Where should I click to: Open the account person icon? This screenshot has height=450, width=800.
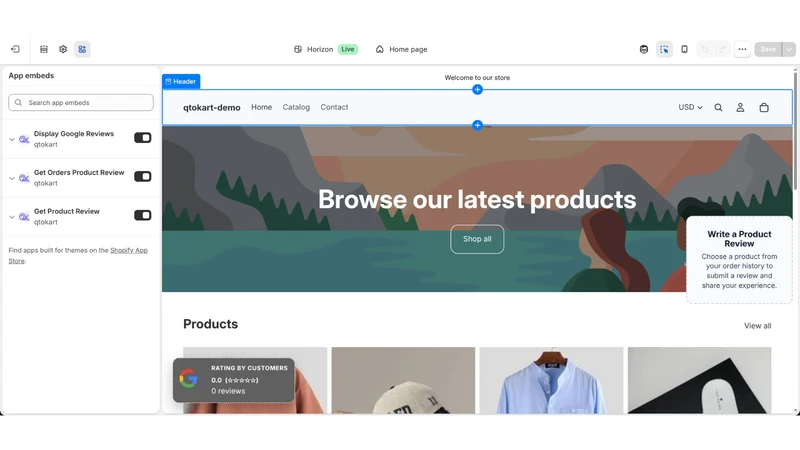(740, 107)
